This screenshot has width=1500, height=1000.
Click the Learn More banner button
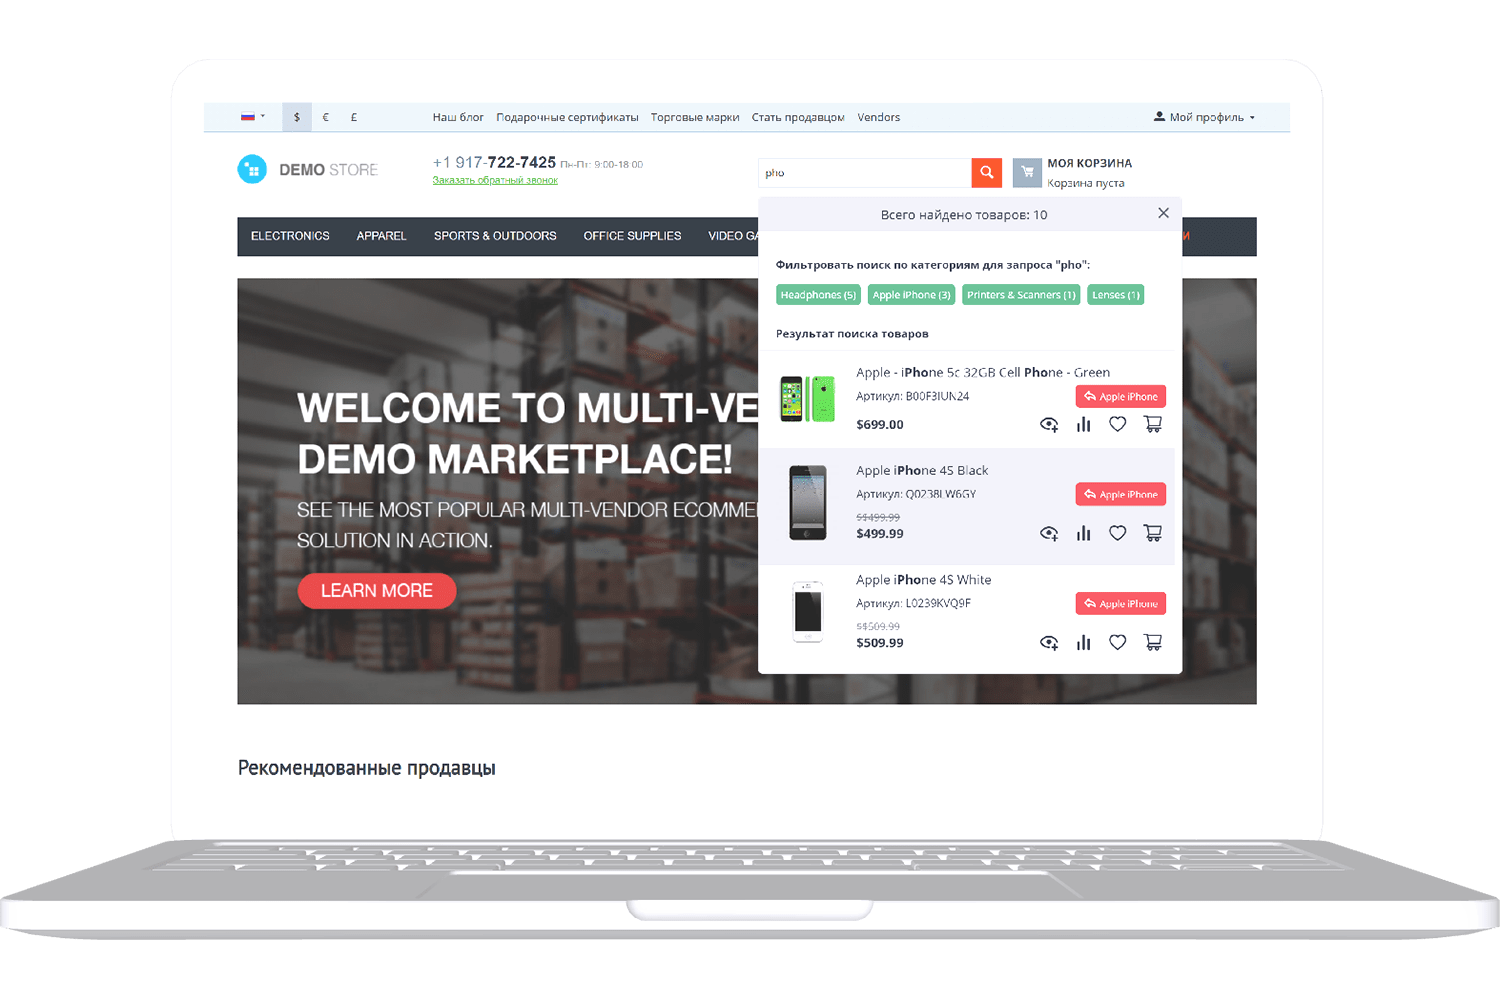pyautogui.click(x=377, y=591)
